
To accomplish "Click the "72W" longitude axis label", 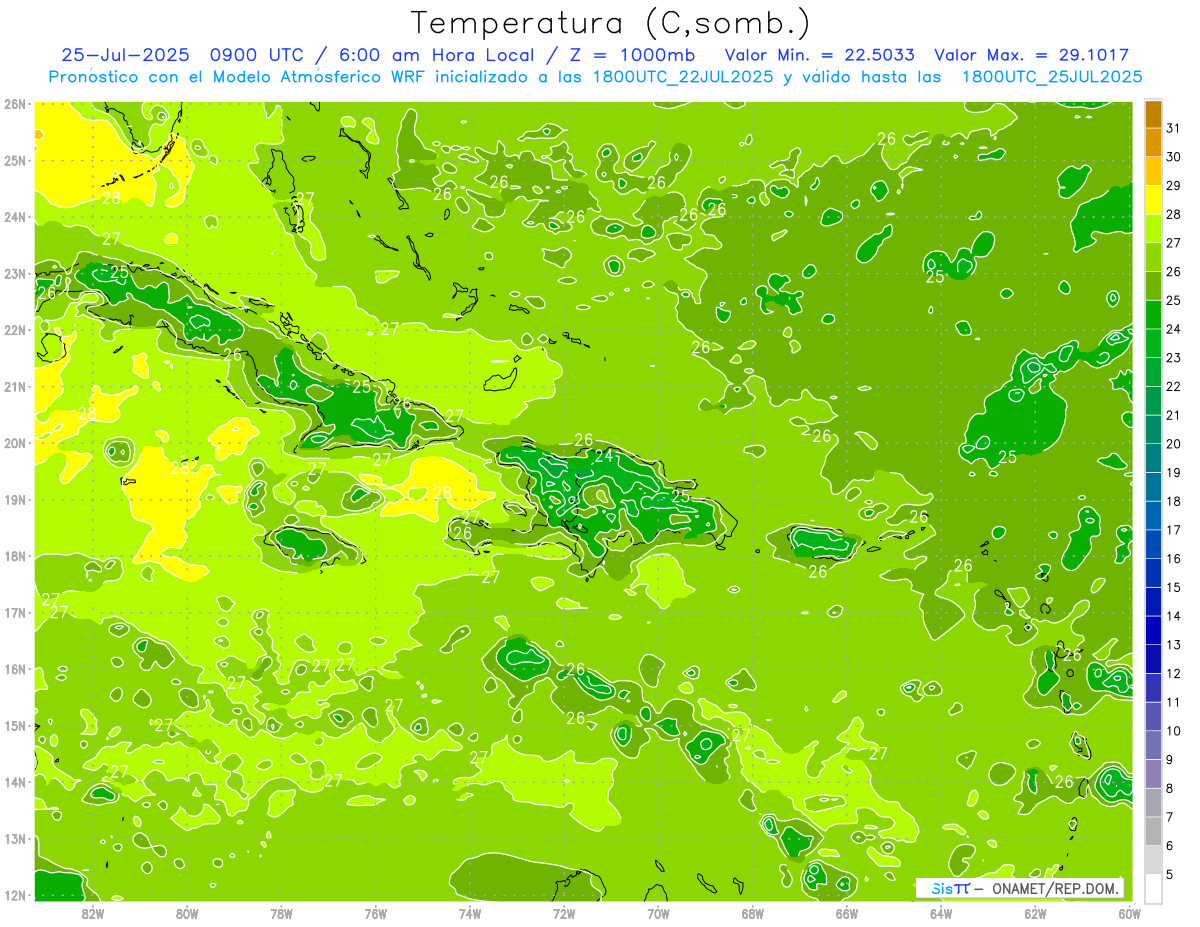I will (564, 913).
